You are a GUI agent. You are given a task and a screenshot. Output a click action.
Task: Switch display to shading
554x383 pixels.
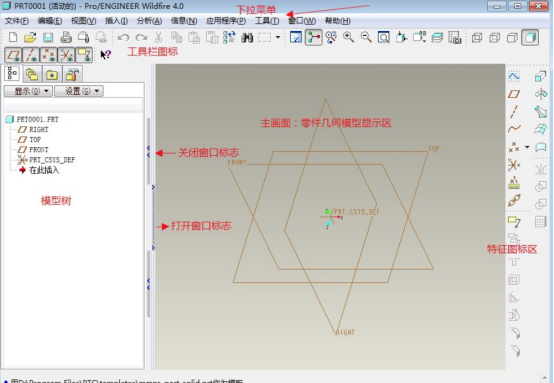530,37
